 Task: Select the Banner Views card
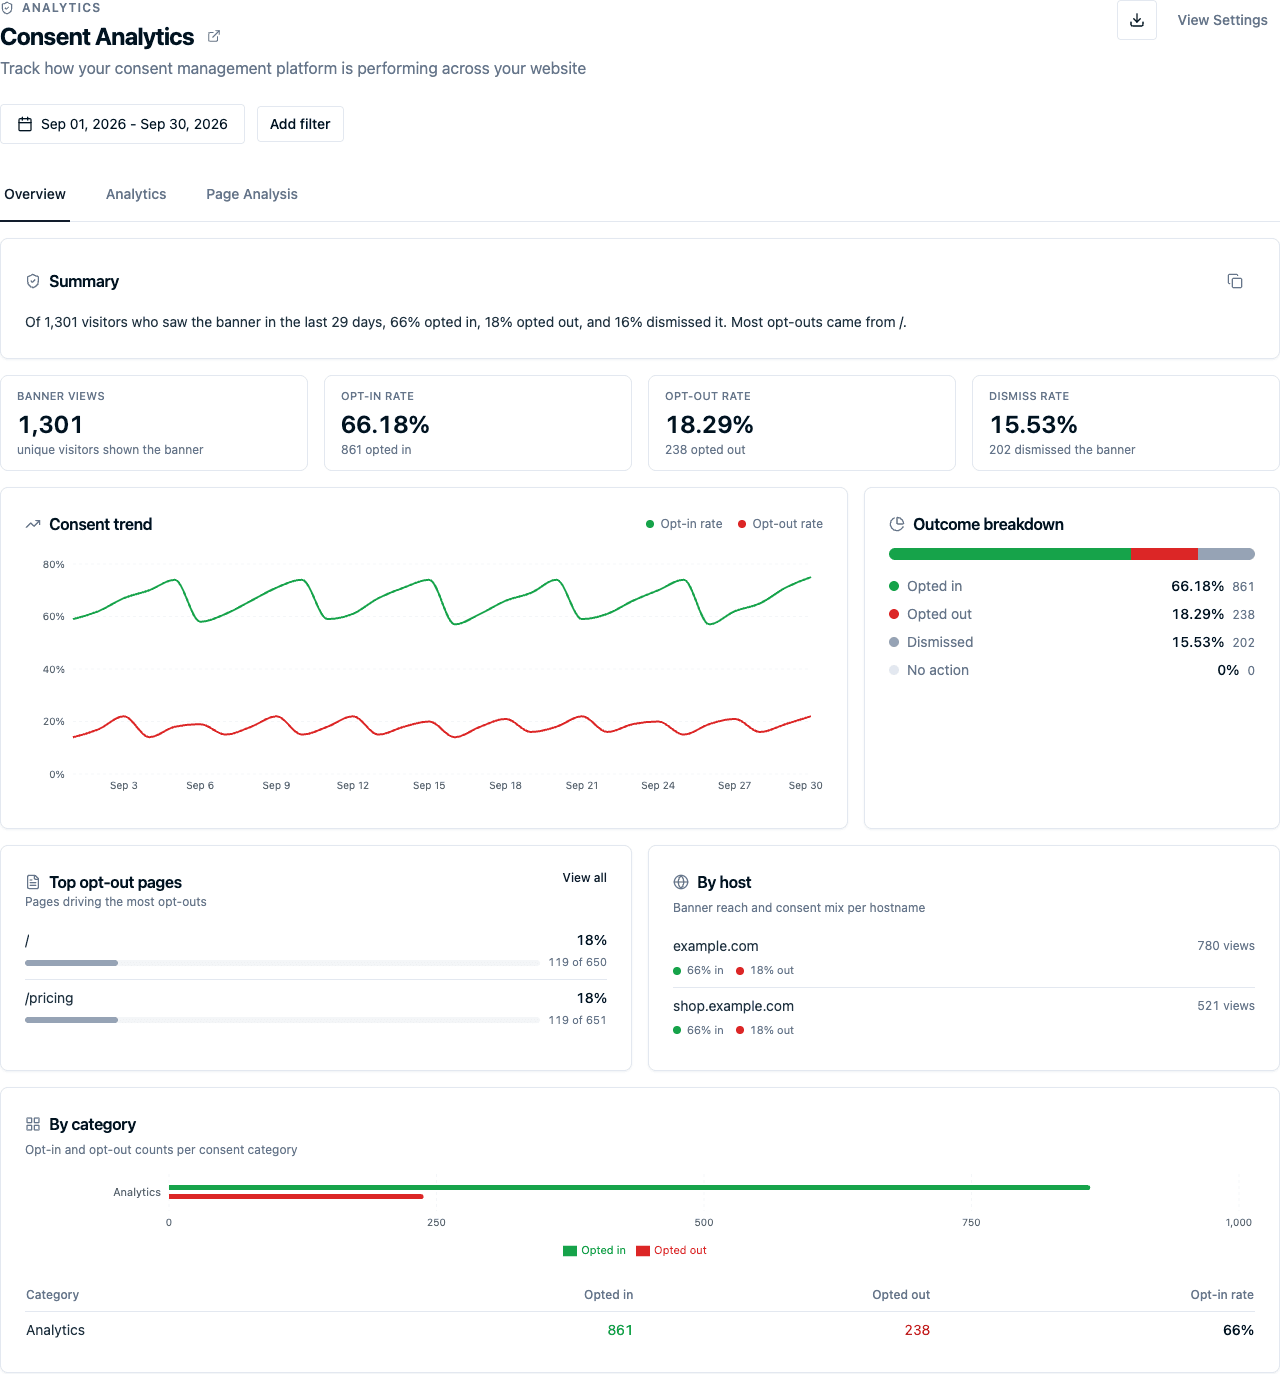pos(154,423)
